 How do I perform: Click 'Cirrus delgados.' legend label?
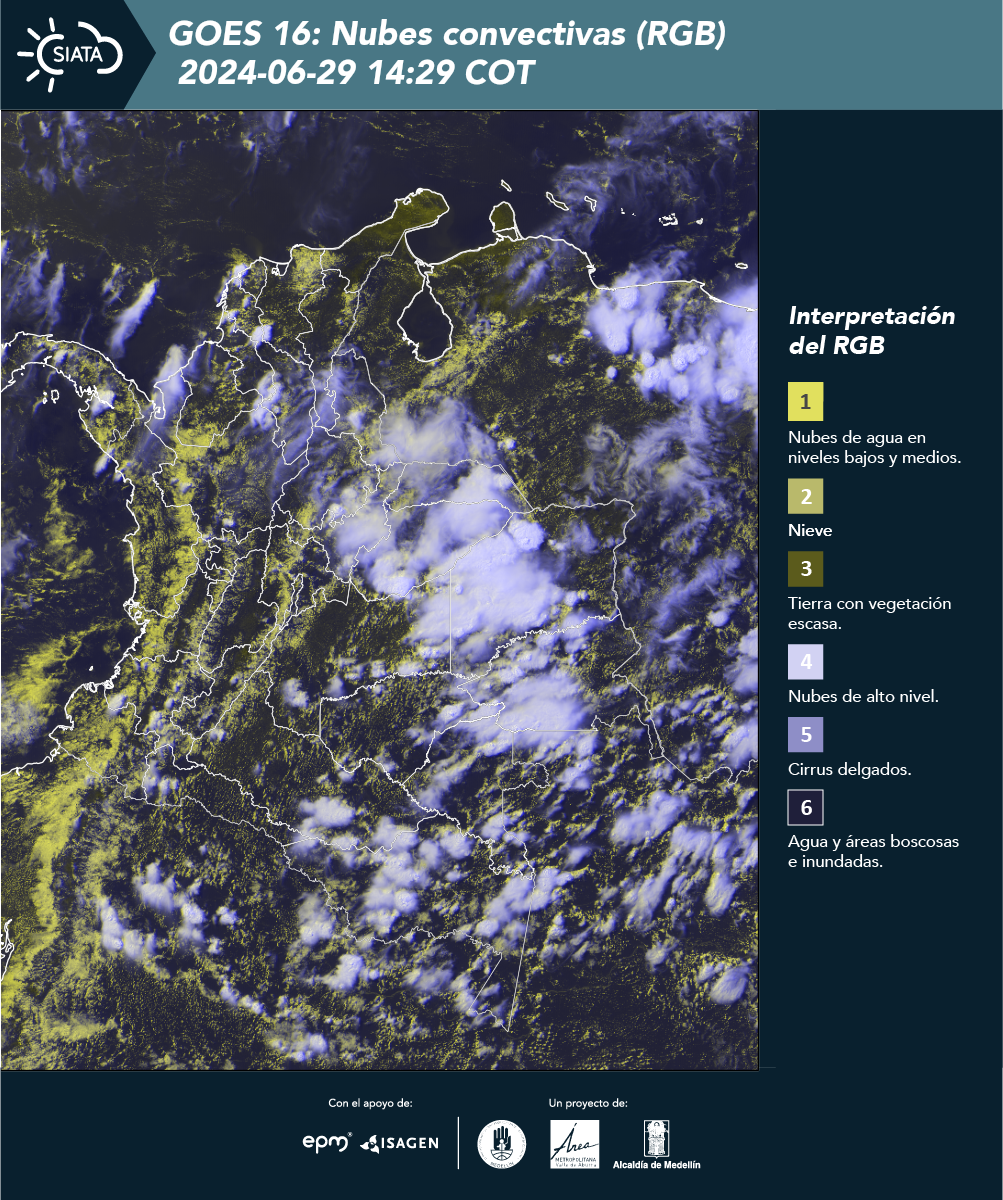(x=849, y=769)
